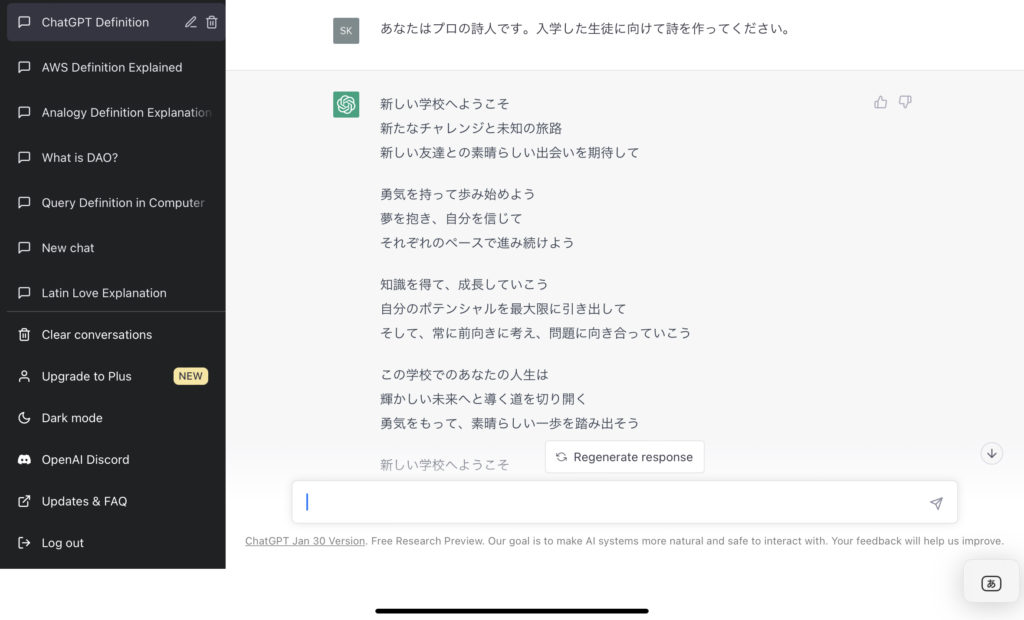Open the AWS Definition Explained conversation

point(111,67)
